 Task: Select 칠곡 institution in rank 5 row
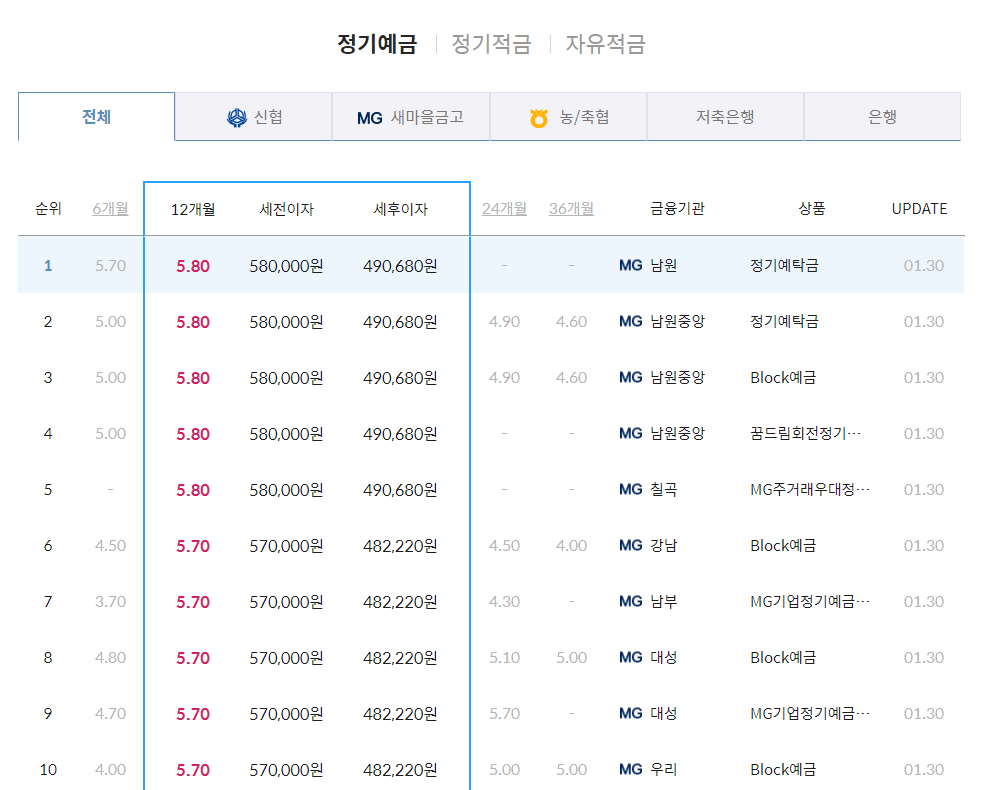[x=664, y=489]
